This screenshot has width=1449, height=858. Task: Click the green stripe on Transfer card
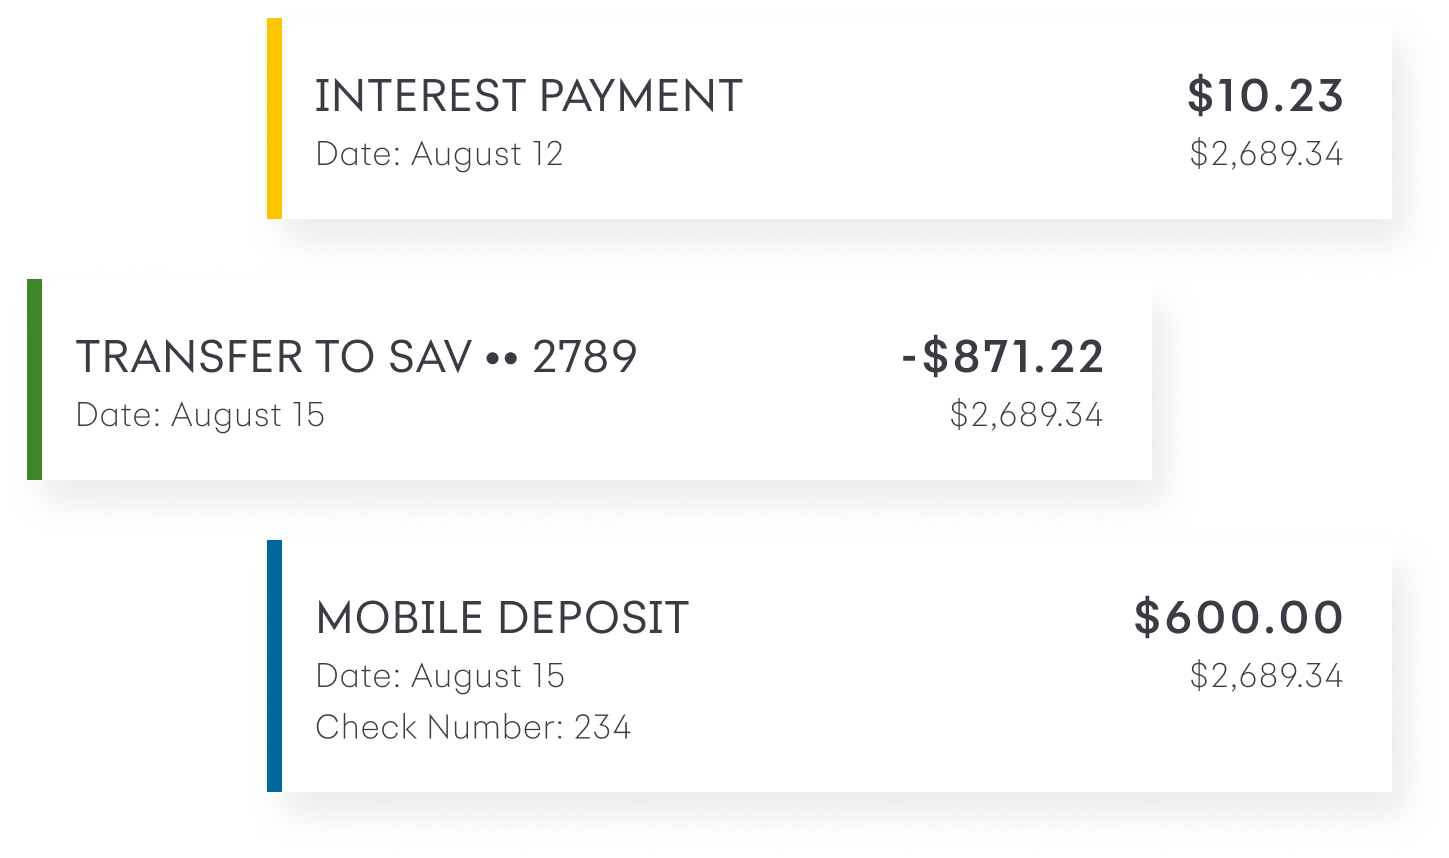point(35,379)
